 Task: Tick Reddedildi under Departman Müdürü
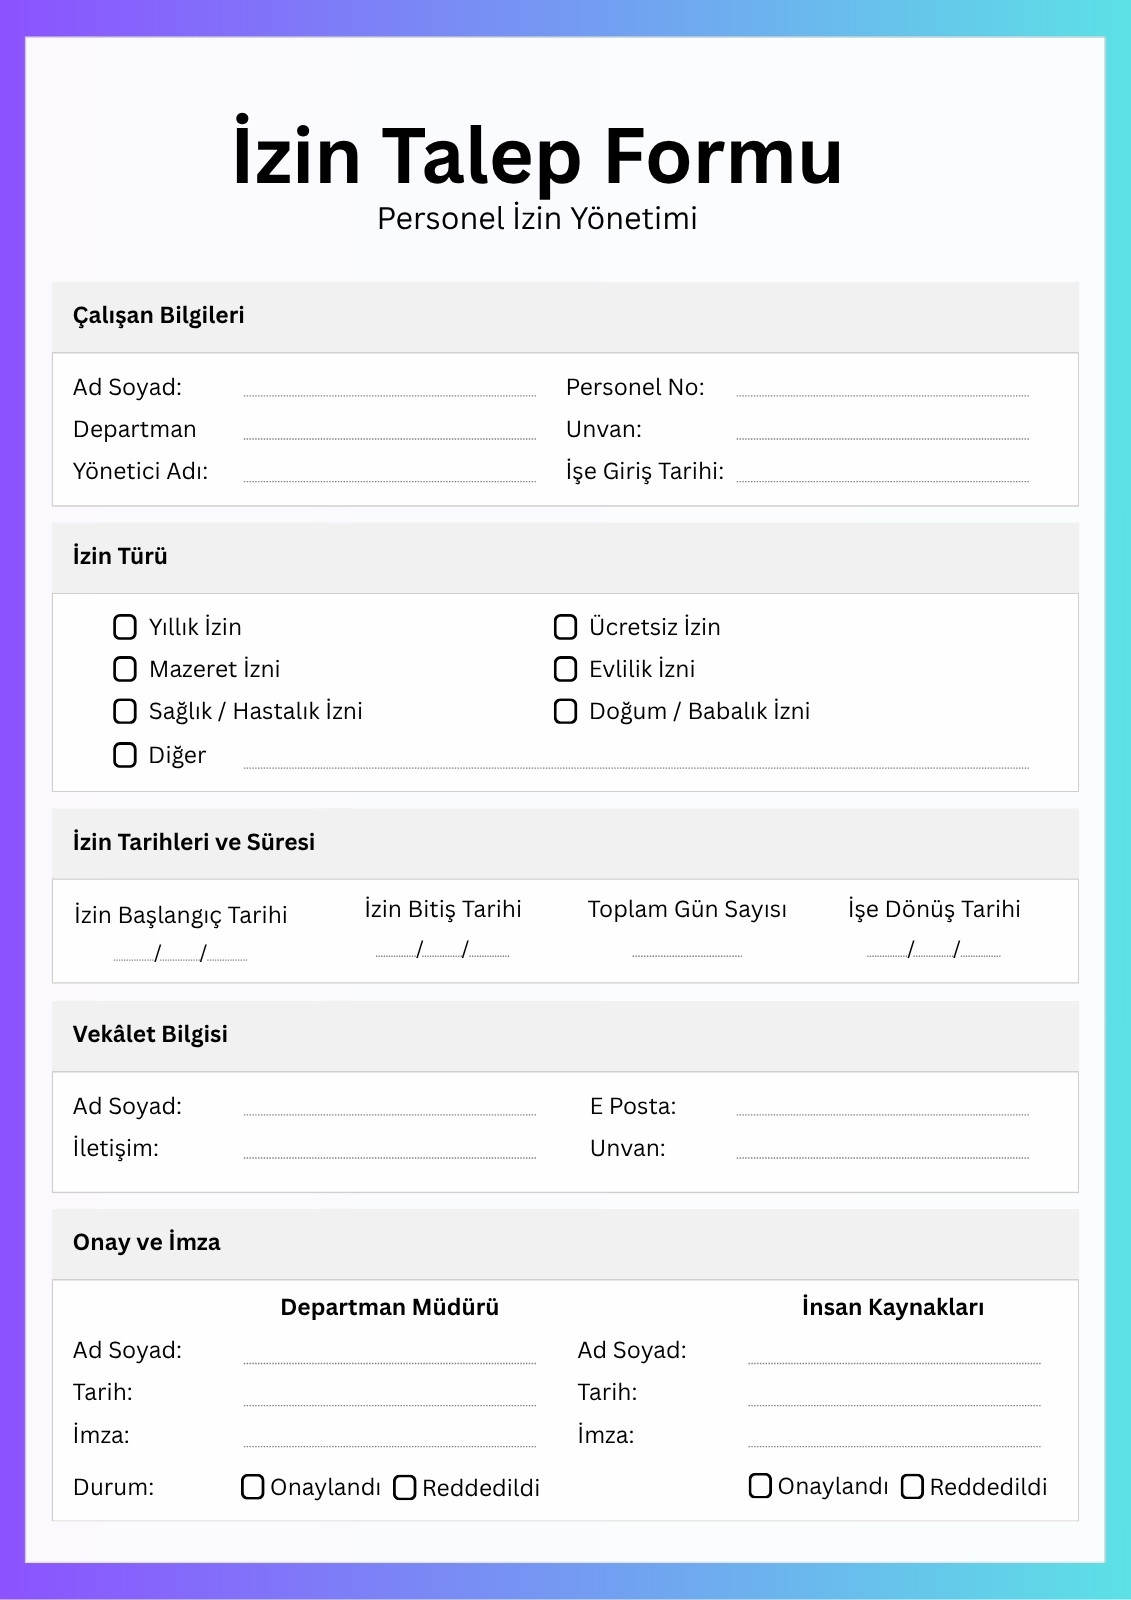405,1488
